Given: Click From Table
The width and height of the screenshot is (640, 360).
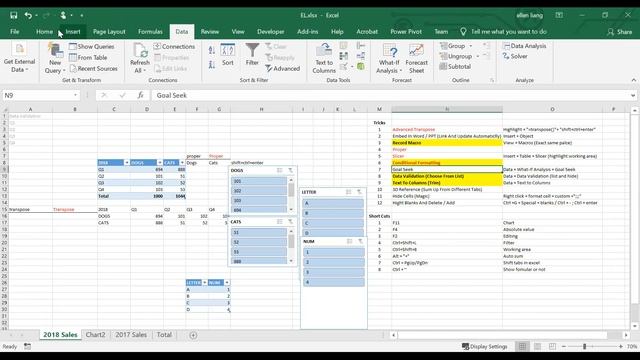Looking at the screenshot, I should [x=89, y=58].
